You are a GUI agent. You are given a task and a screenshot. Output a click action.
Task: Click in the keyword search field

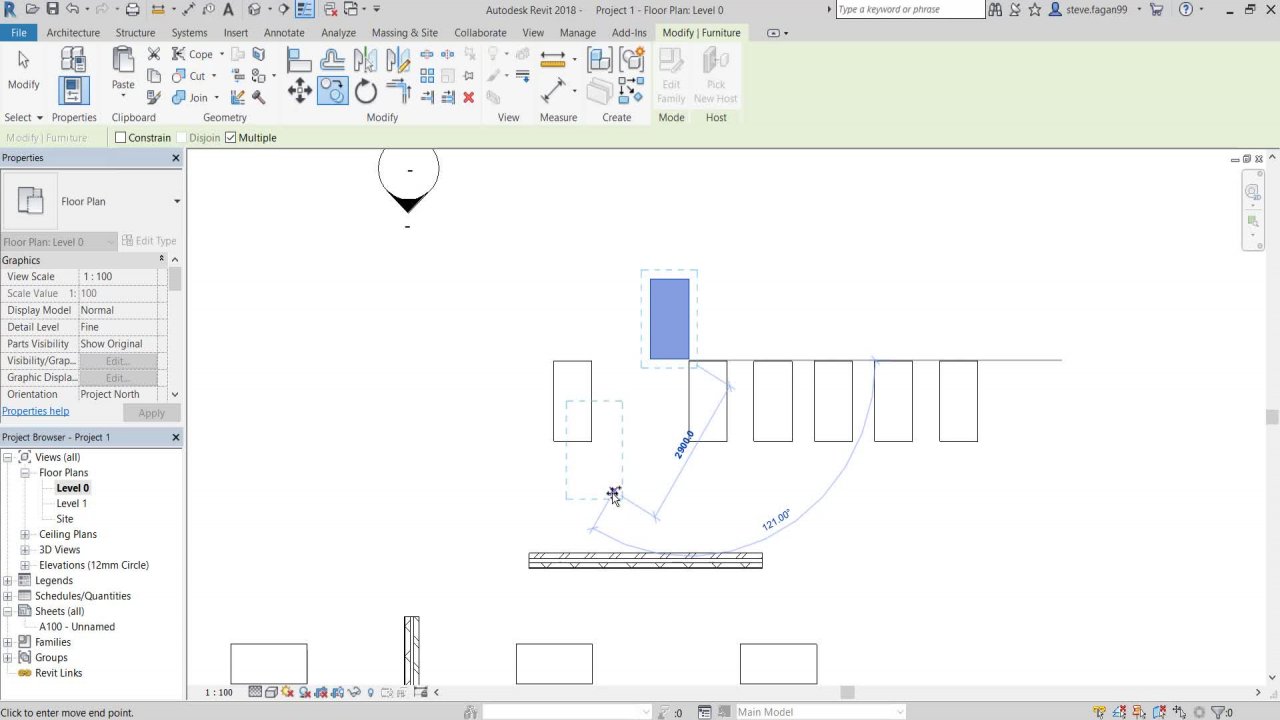pos(909,9)
